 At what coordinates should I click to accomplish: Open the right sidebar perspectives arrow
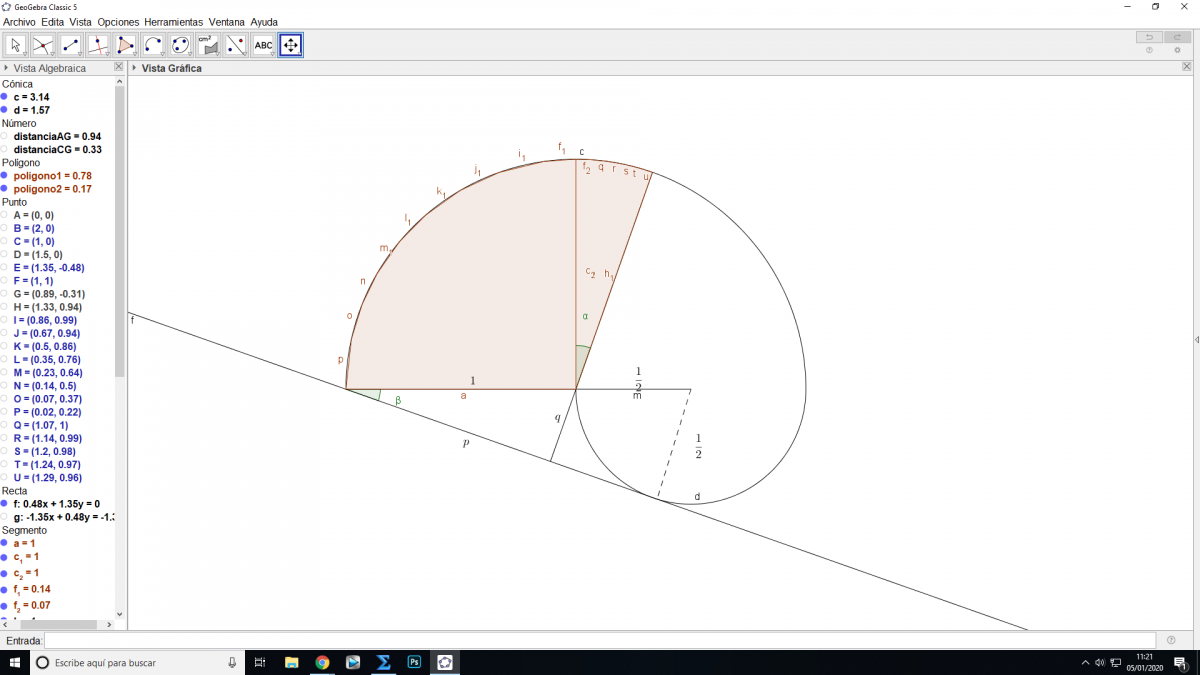[1196, 340]
